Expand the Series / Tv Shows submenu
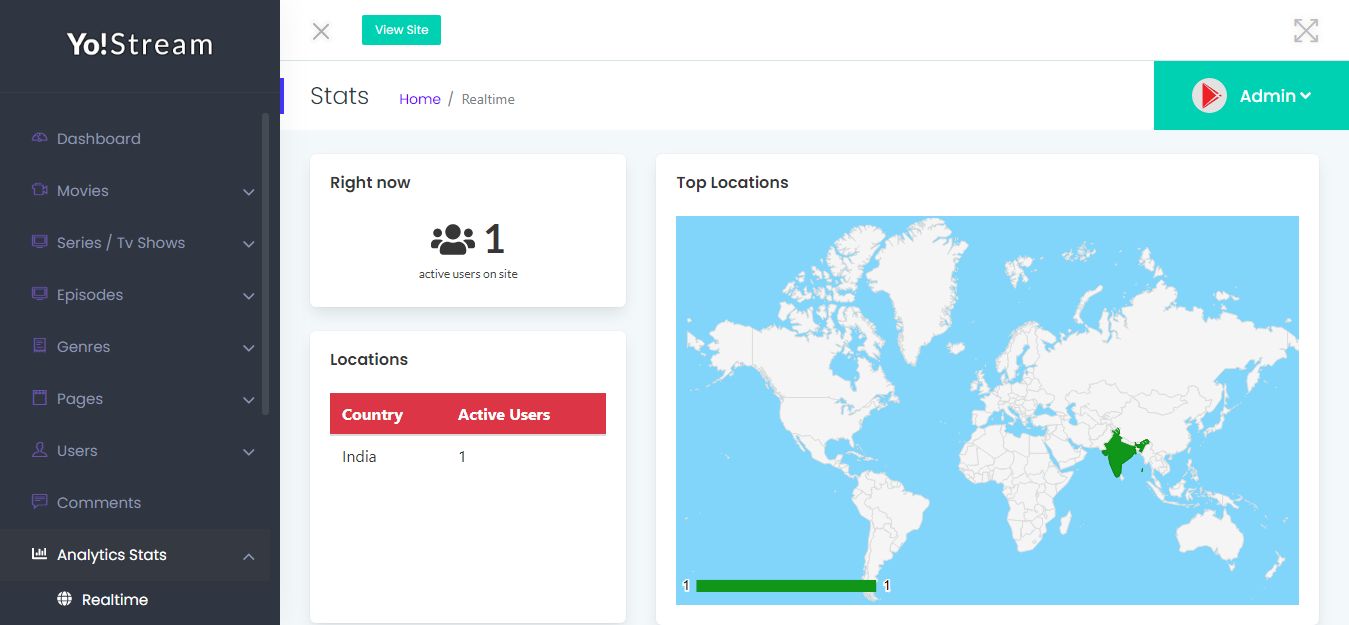The image size is (1349, 625). tap(248, 244)
